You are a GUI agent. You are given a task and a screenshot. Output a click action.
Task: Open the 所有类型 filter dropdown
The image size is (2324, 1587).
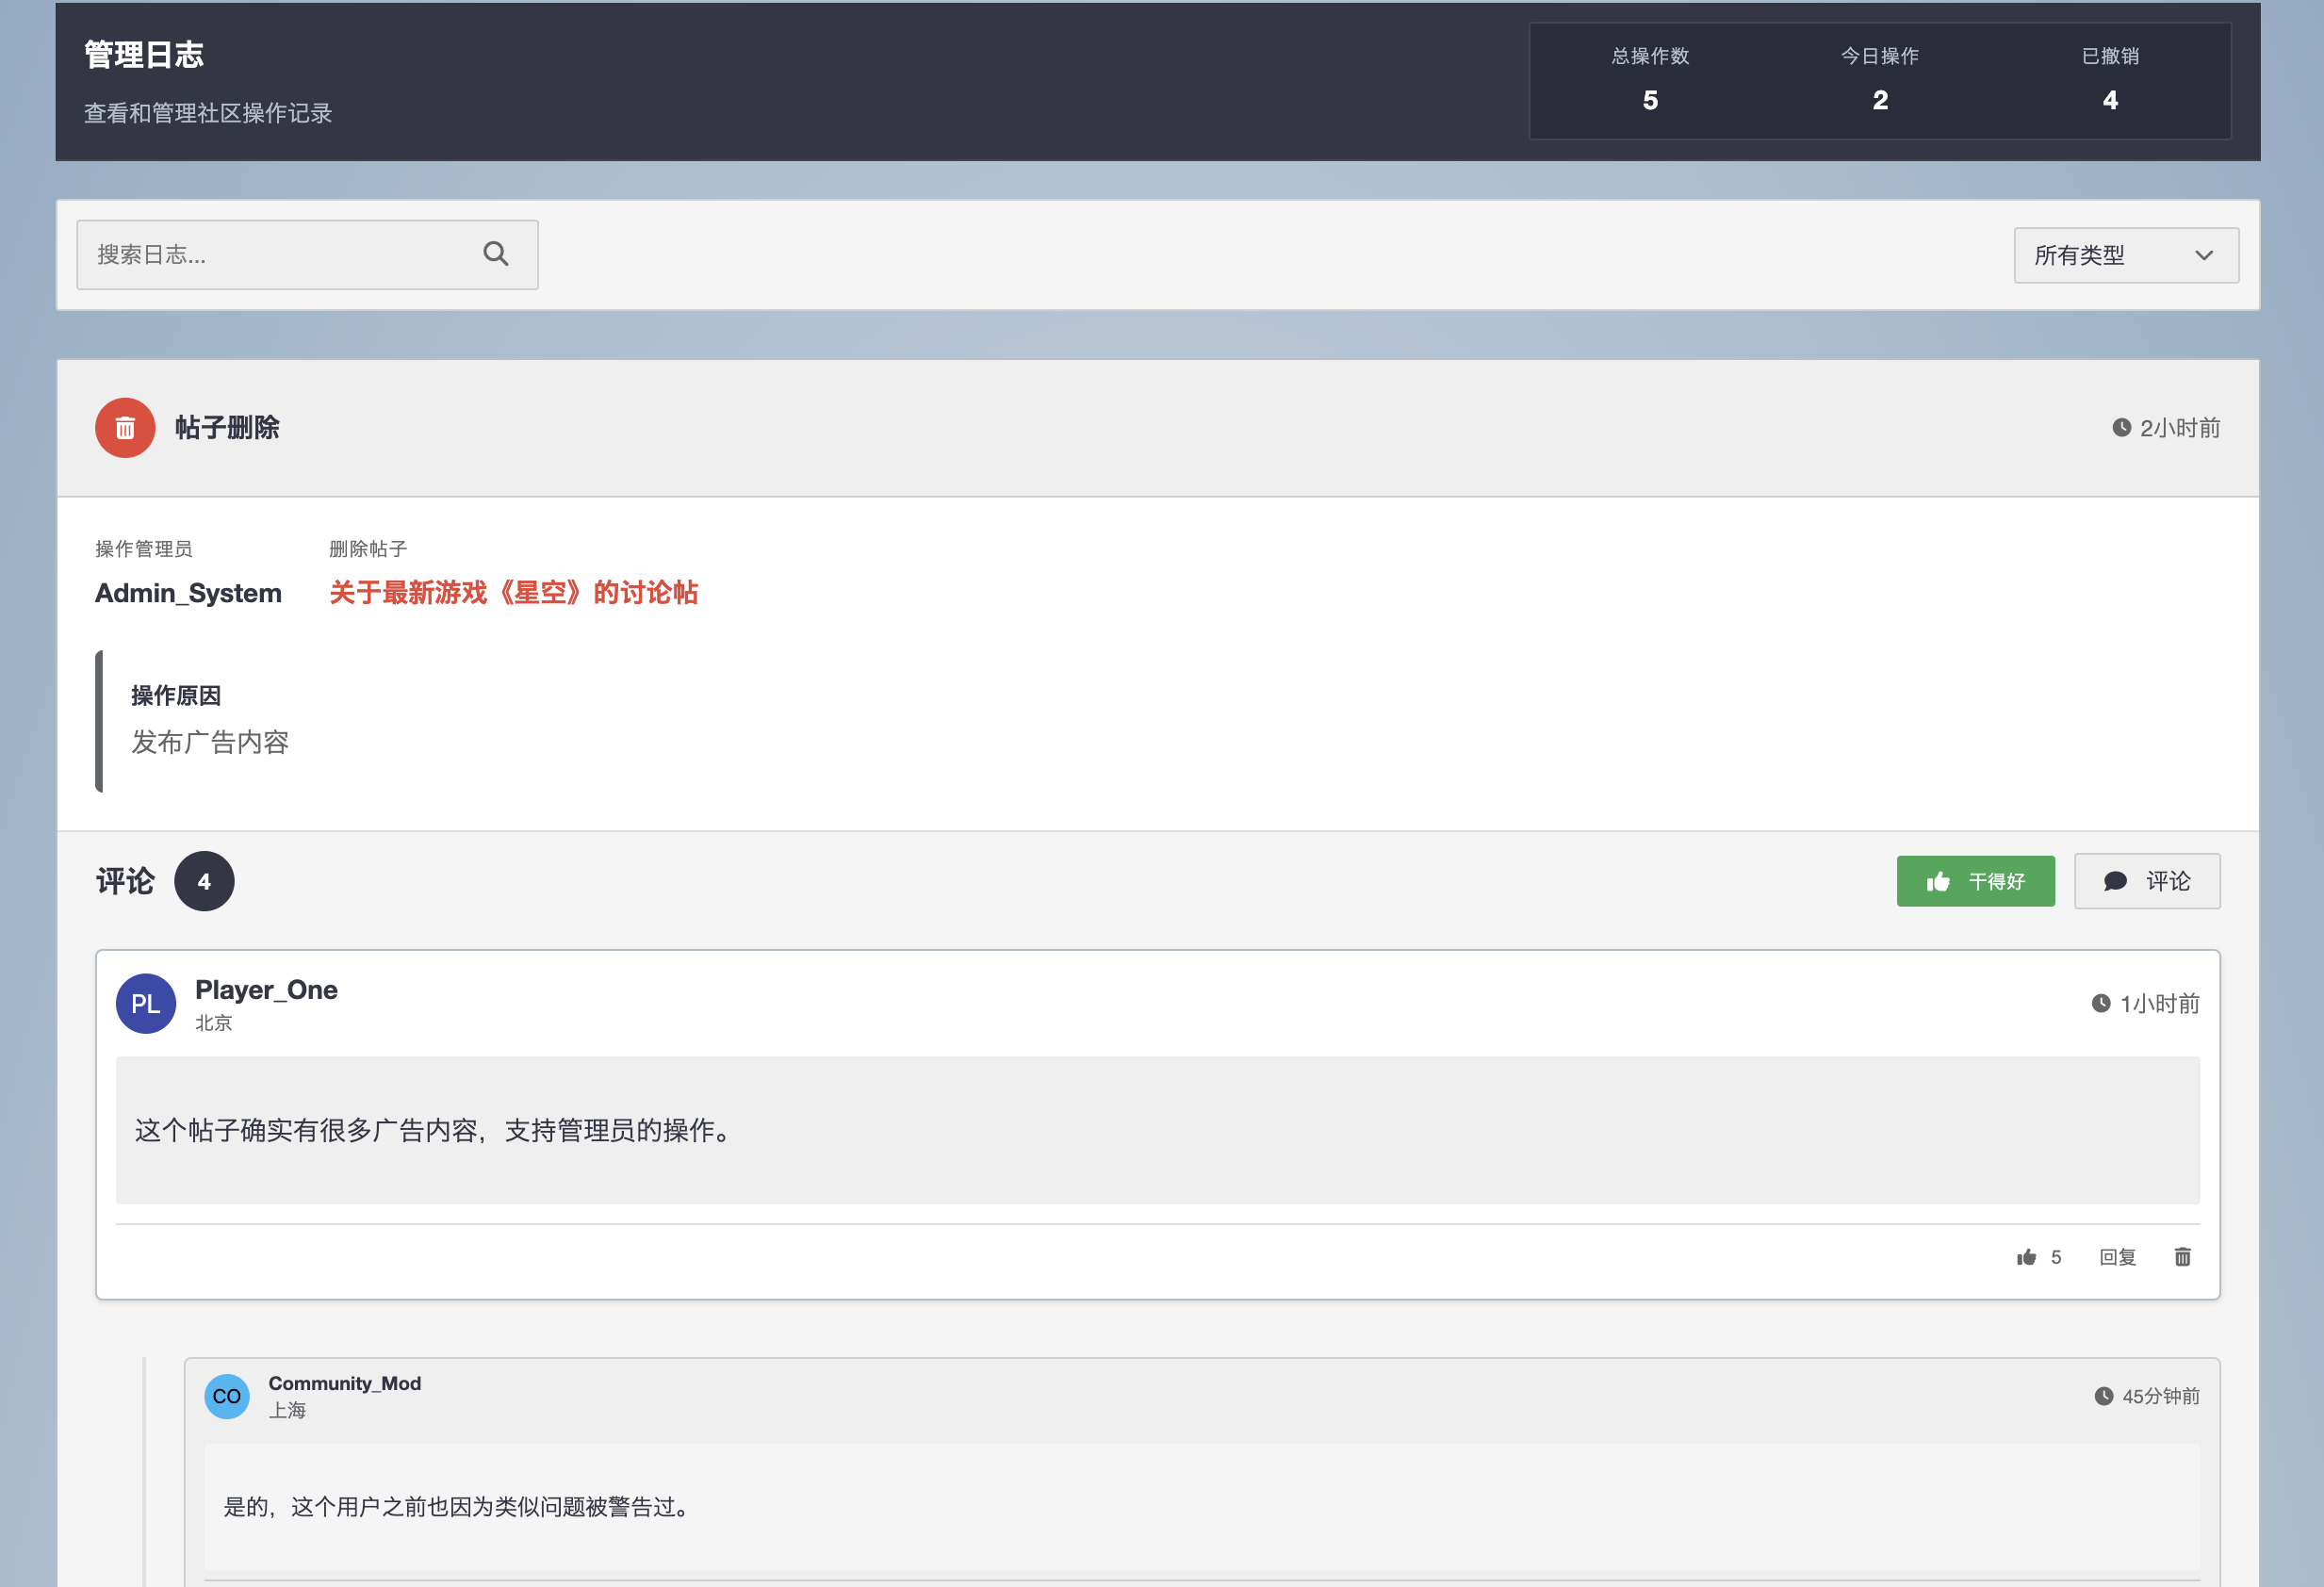coord(2125,255)
